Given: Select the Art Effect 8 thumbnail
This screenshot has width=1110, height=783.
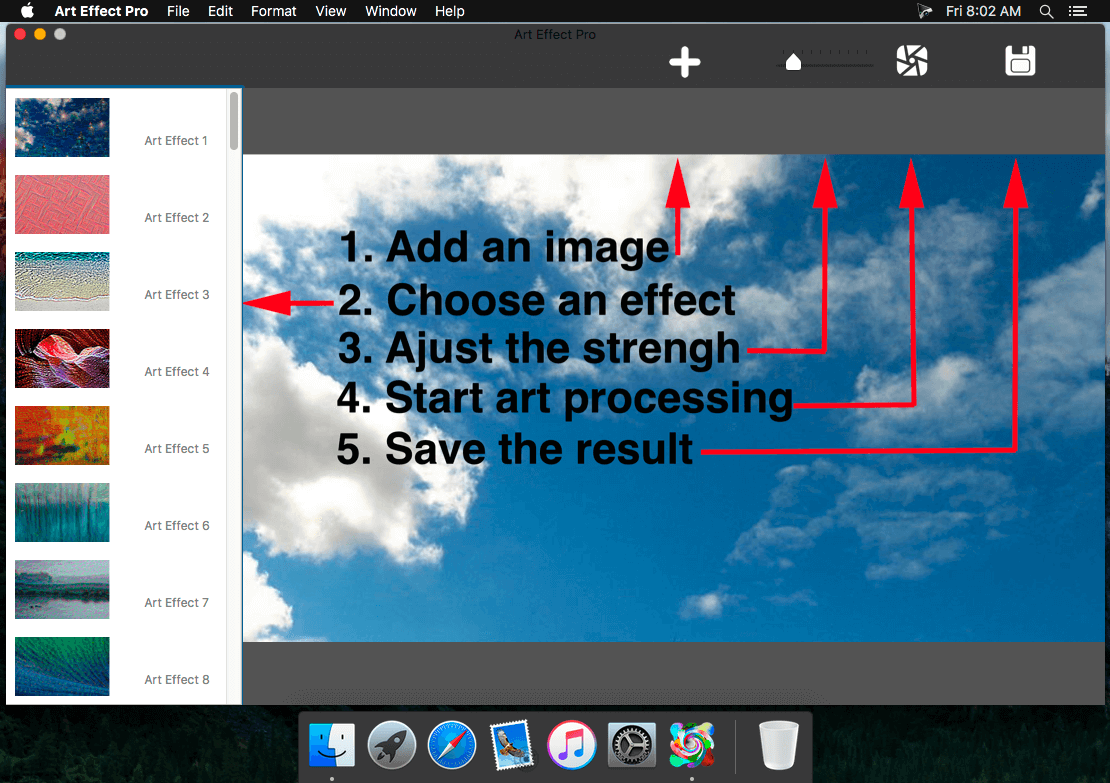Looking at the screenshot, I should pyautogui.click(x=62, y=667).
